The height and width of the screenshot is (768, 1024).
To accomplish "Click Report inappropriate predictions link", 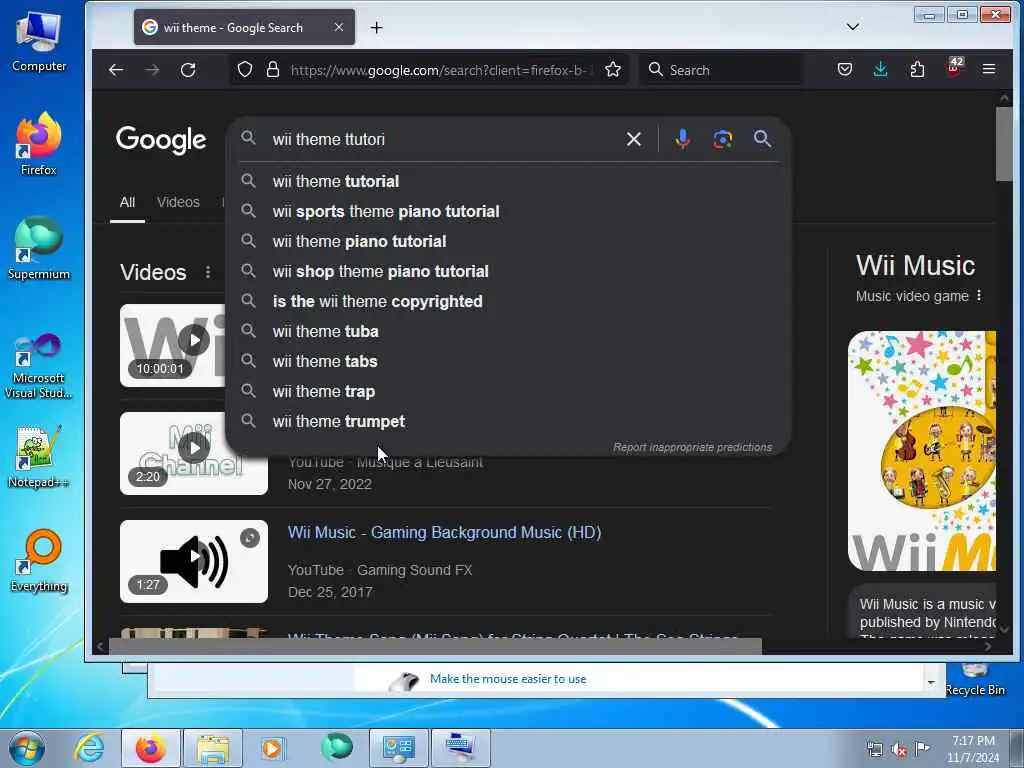I will [x=692, y=447].
